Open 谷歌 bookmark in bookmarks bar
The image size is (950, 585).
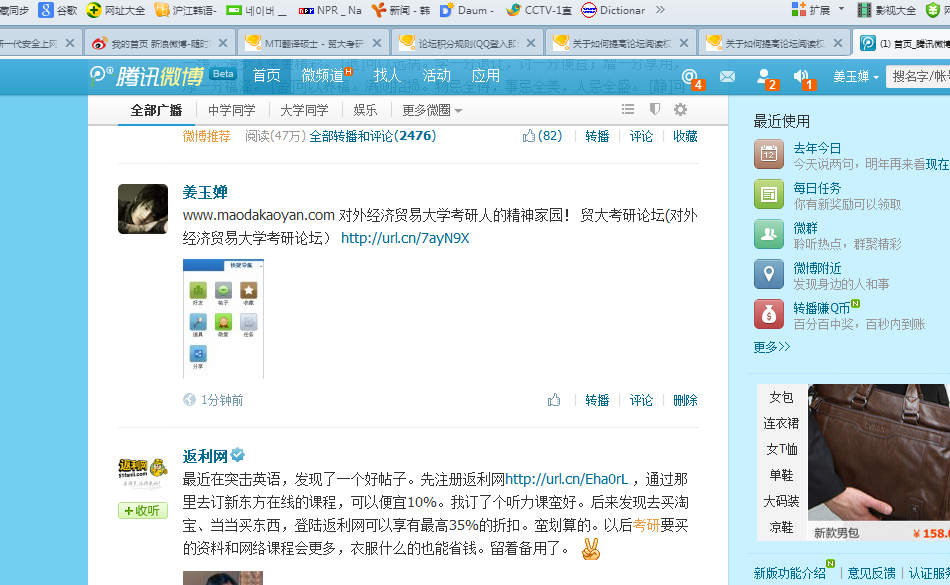(58, 10)
